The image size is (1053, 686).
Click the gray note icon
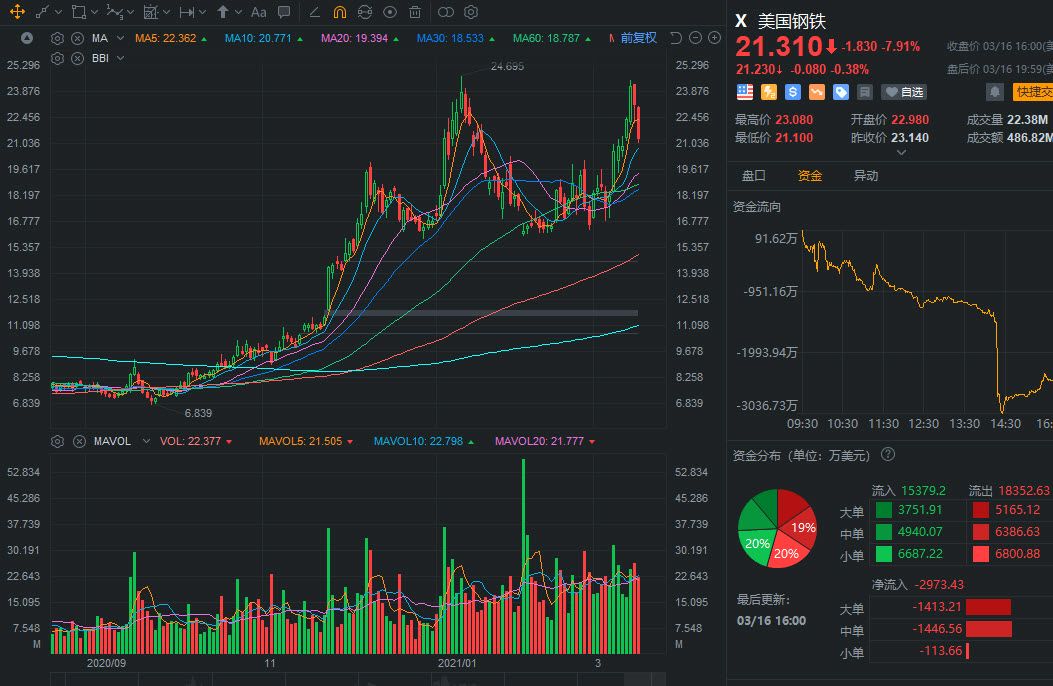point(865,92)
